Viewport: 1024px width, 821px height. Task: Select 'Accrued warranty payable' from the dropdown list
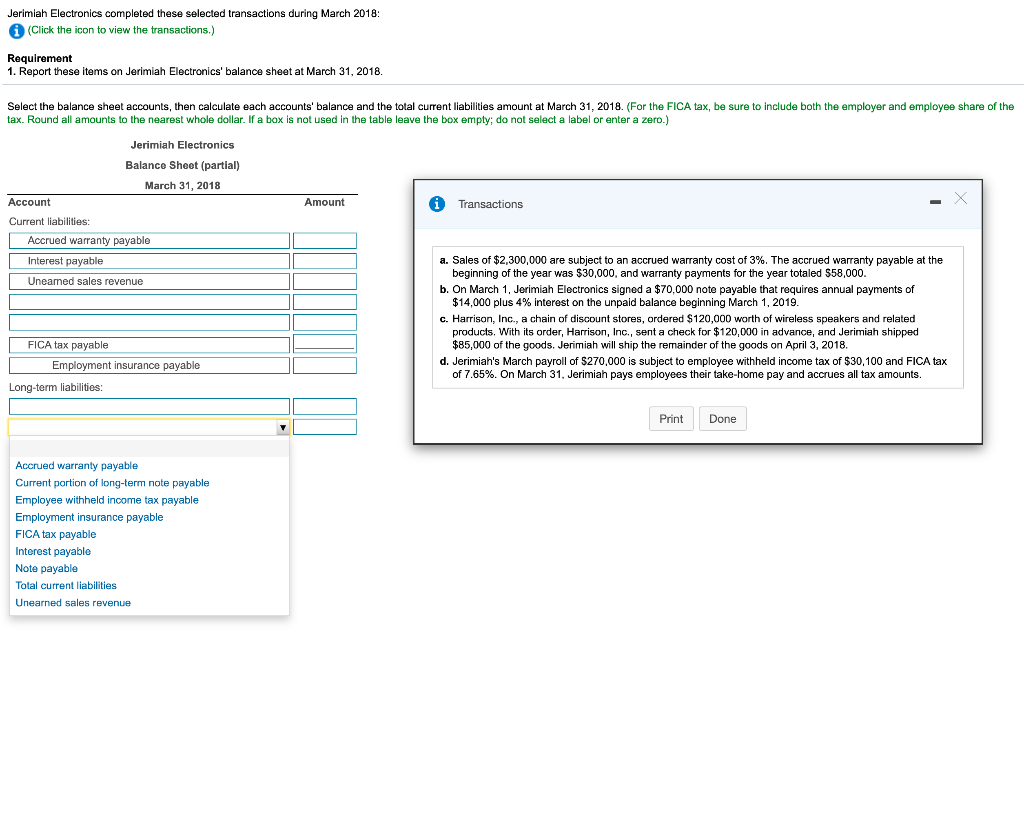[x=76, y=466]
